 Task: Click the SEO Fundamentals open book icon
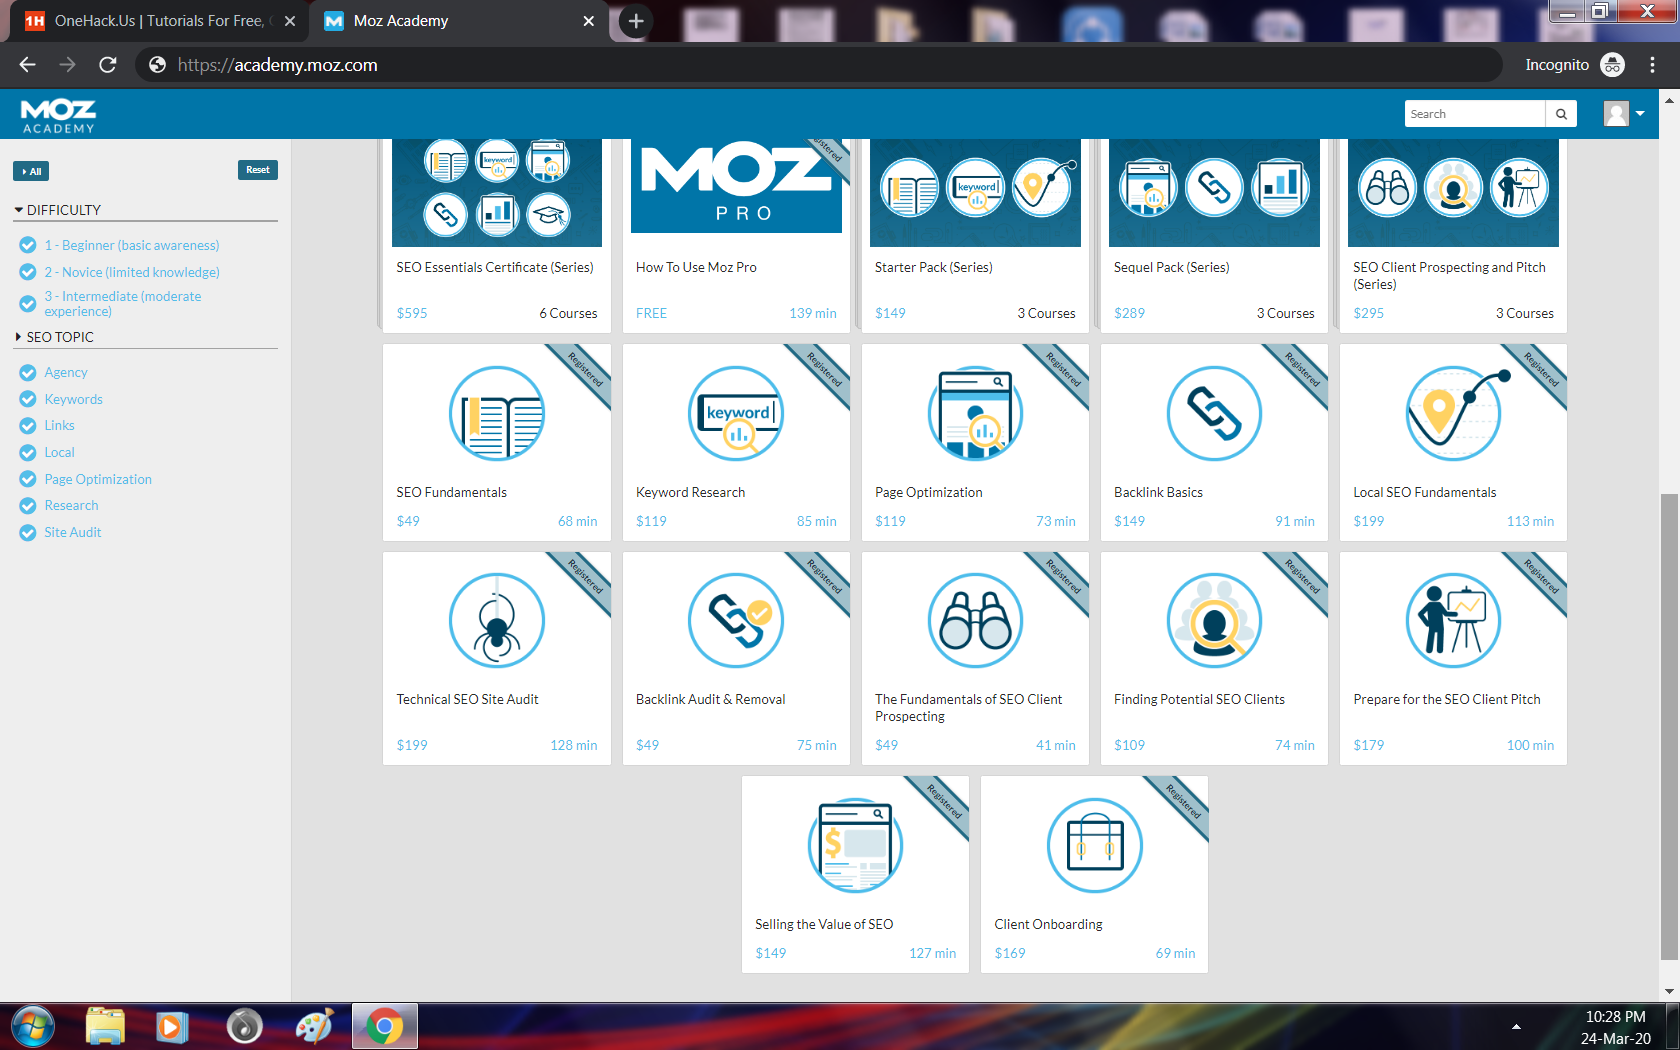coord(496,413)
